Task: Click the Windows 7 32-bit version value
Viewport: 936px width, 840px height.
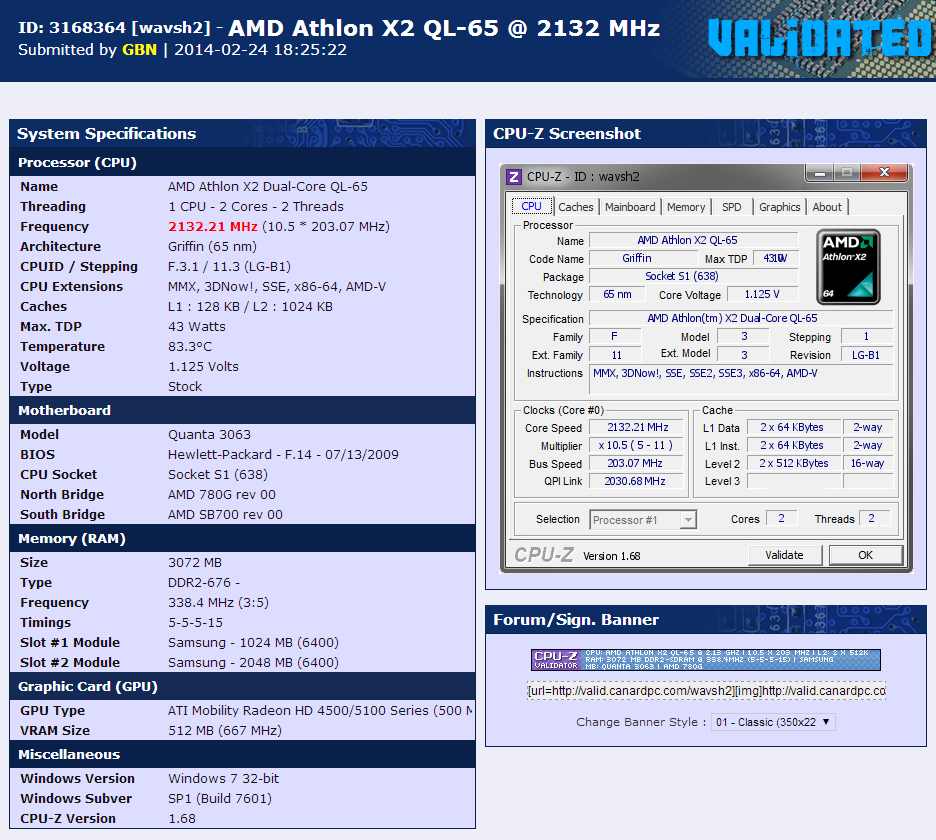Action: point(223,779)
